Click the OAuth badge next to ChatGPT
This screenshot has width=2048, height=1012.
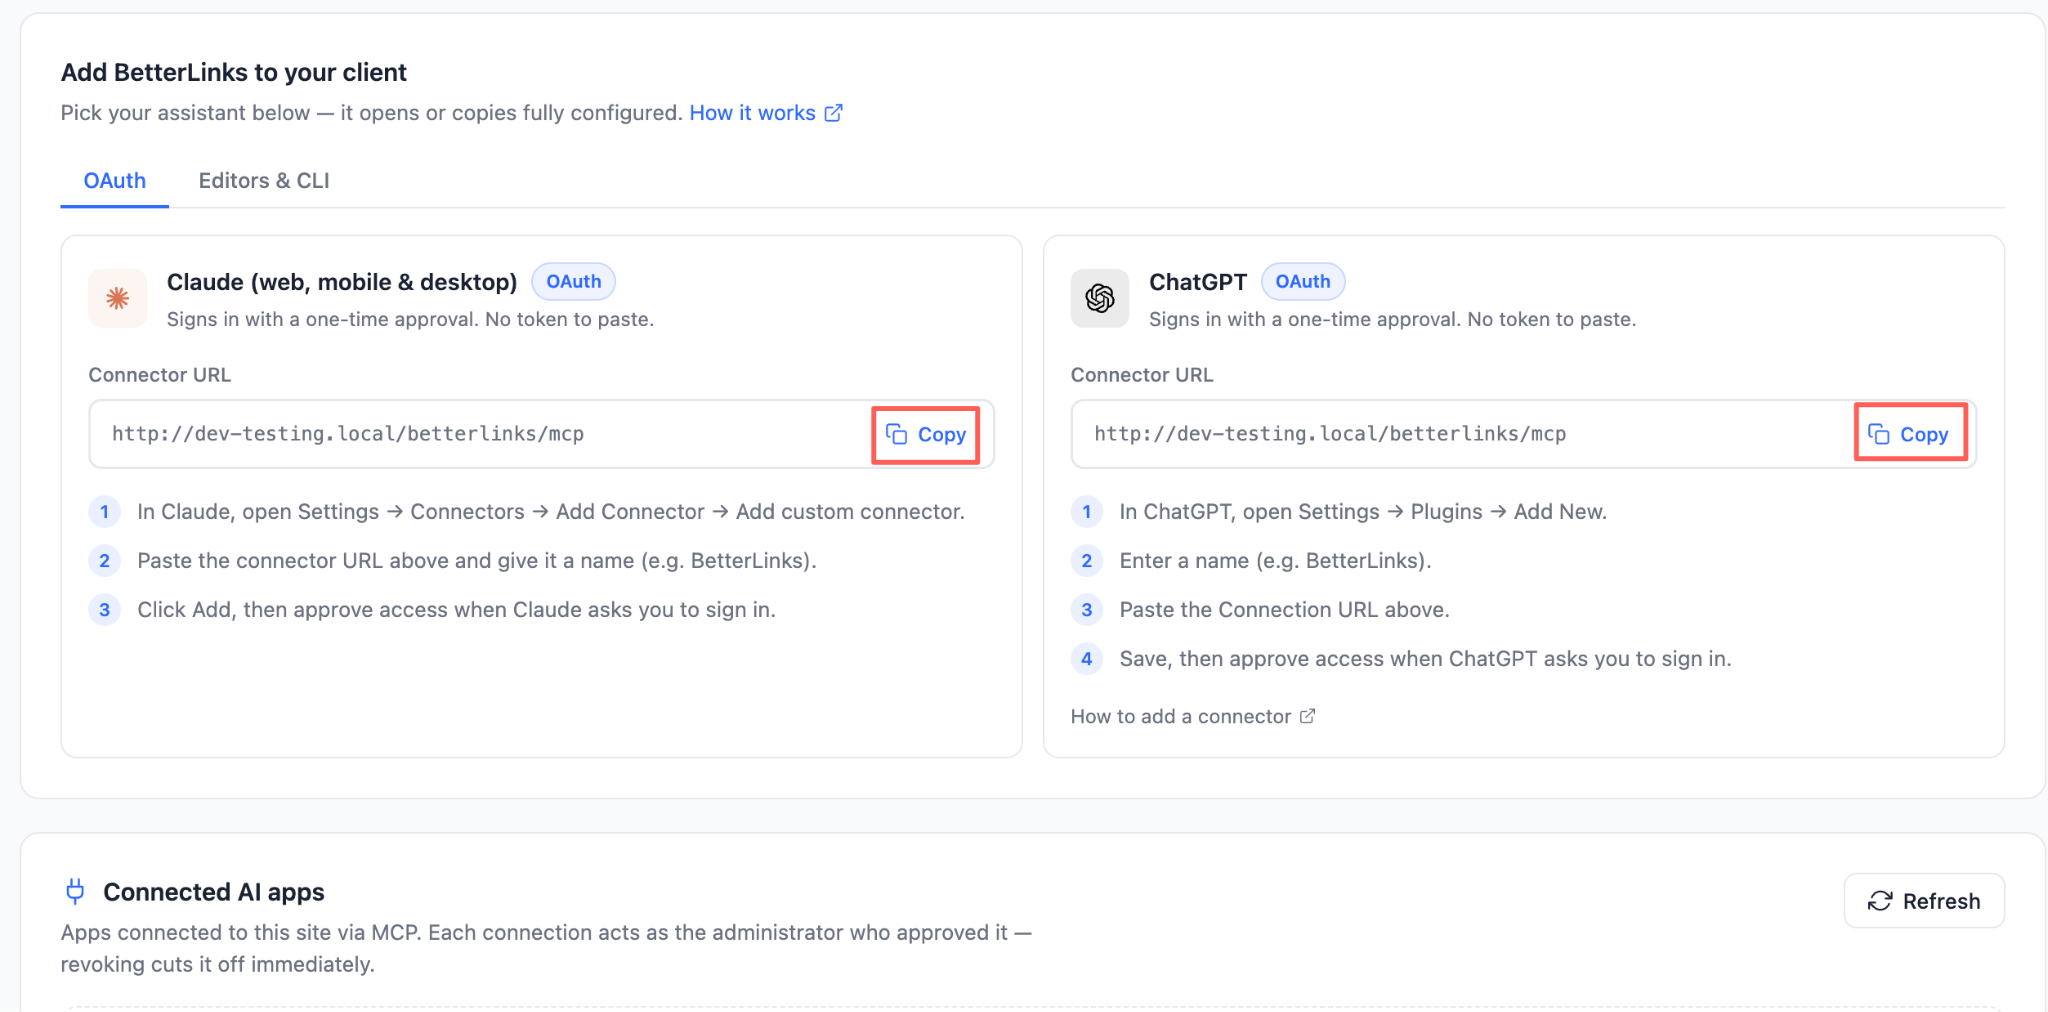1303,282
